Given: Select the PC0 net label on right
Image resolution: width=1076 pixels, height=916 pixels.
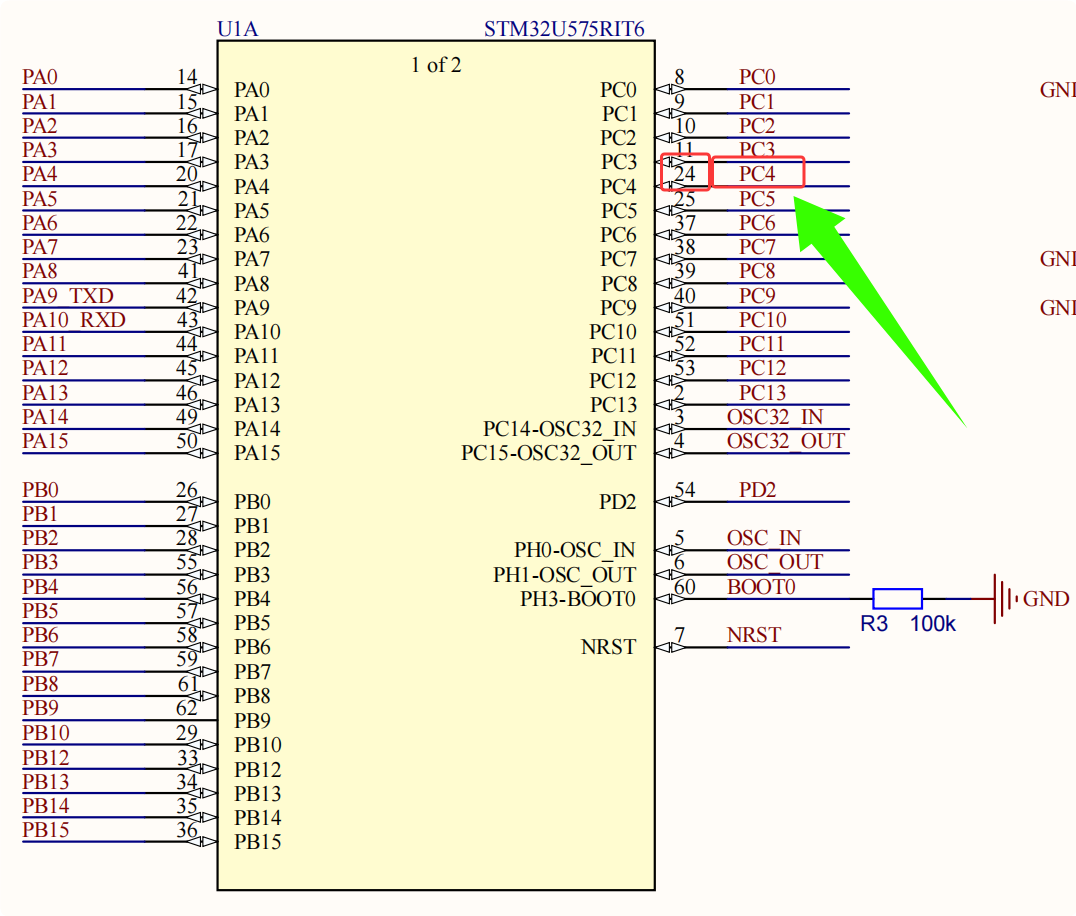Looking at the screenshot, I should [x=757, y=77].
